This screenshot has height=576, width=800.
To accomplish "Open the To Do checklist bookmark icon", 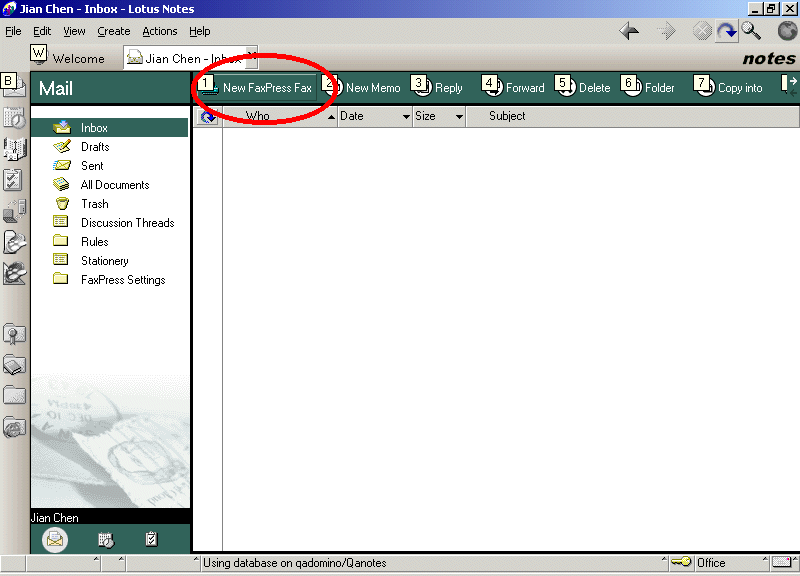I will [13, 180].
